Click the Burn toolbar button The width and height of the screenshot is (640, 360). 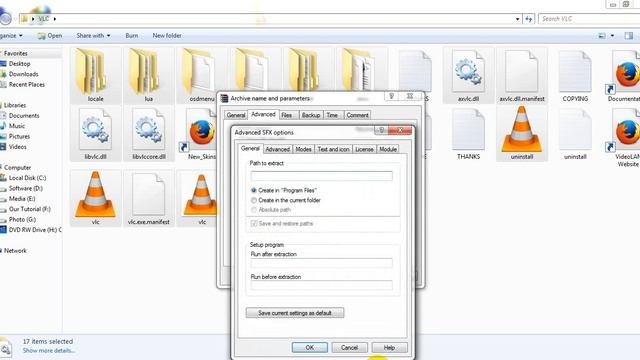[131, 36]
